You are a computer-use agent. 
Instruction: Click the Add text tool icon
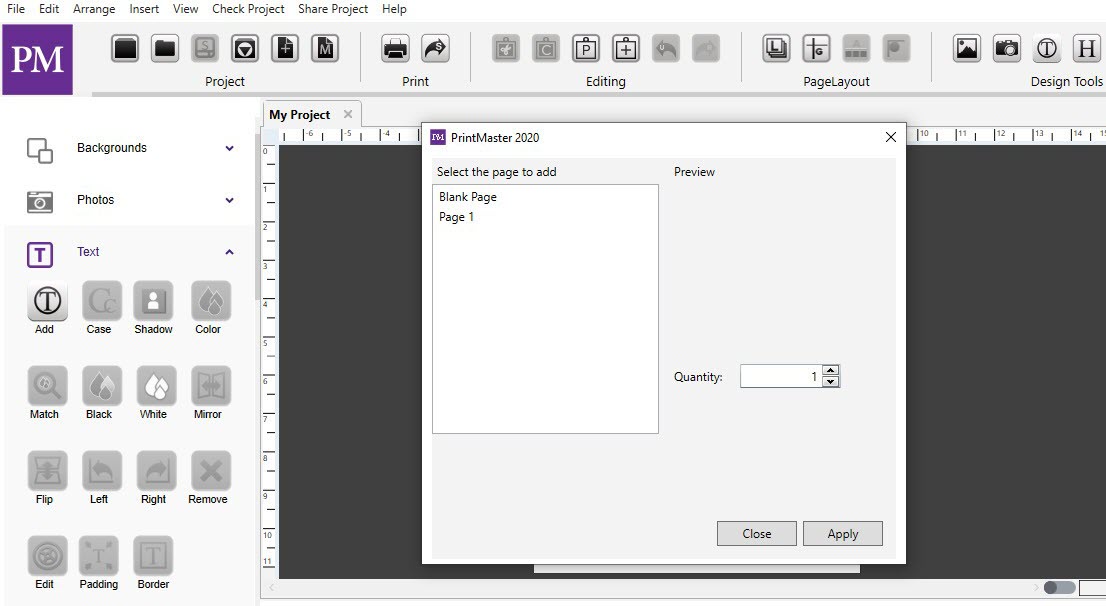tap(47, 301)
